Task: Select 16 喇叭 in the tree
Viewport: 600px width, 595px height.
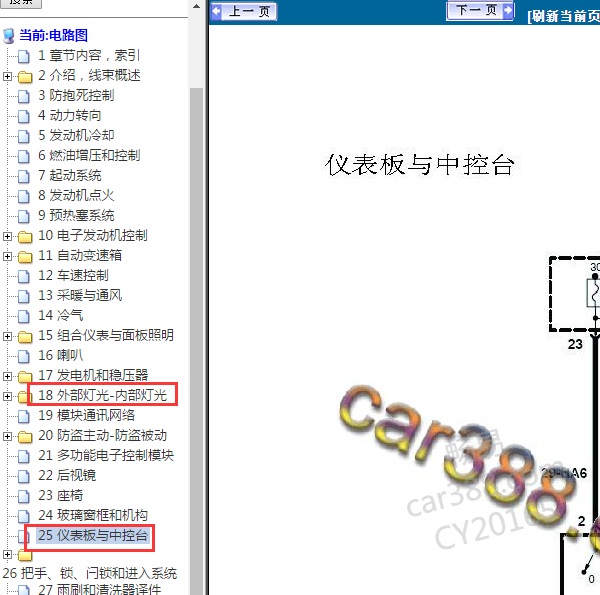Action: (x=60, y=355)
